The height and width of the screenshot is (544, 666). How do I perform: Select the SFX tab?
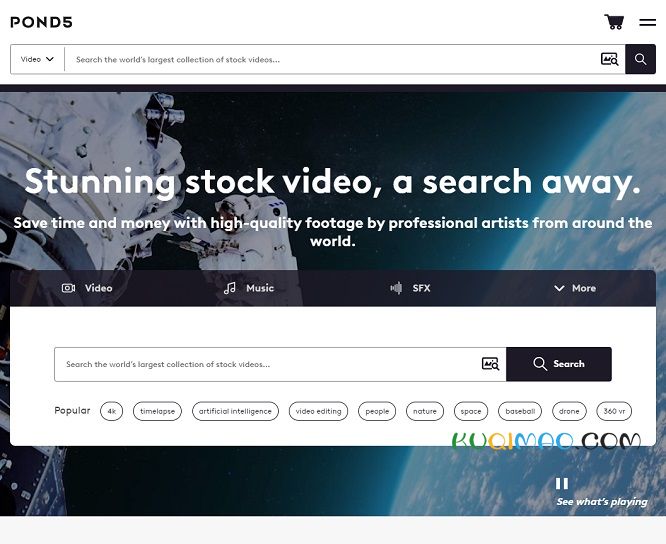pyautogui.click(x=410, y=288)
